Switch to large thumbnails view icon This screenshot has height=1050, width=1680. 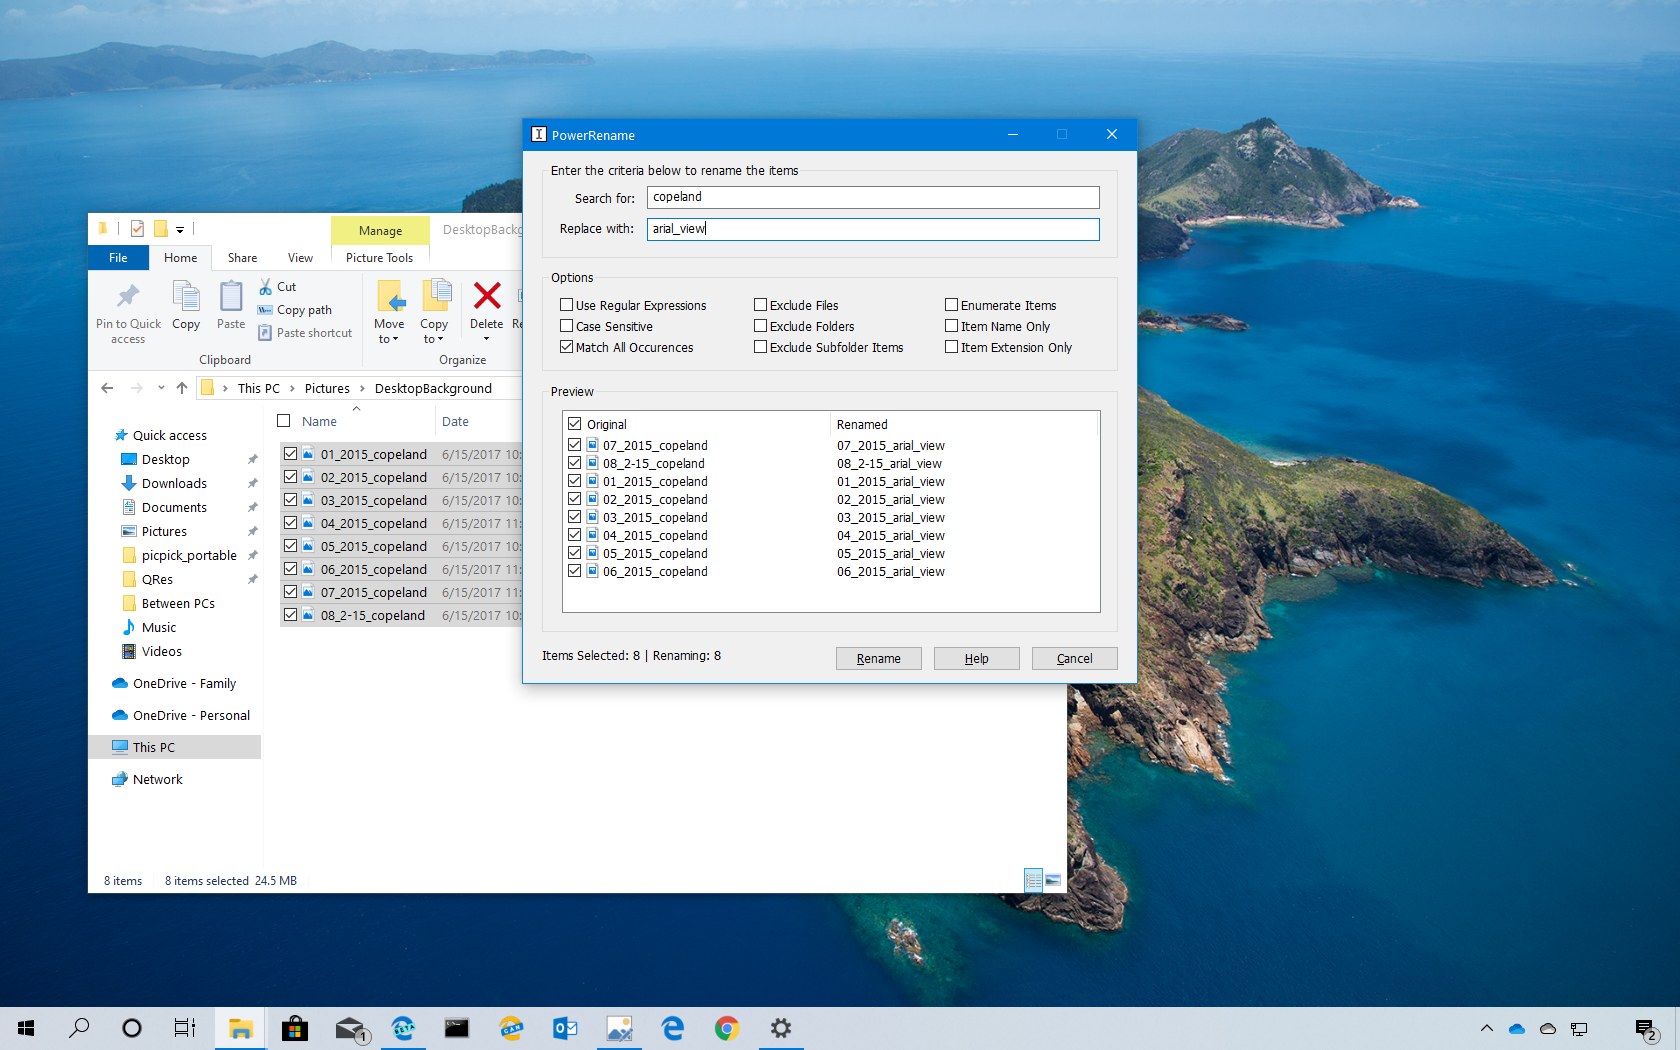1053,880
